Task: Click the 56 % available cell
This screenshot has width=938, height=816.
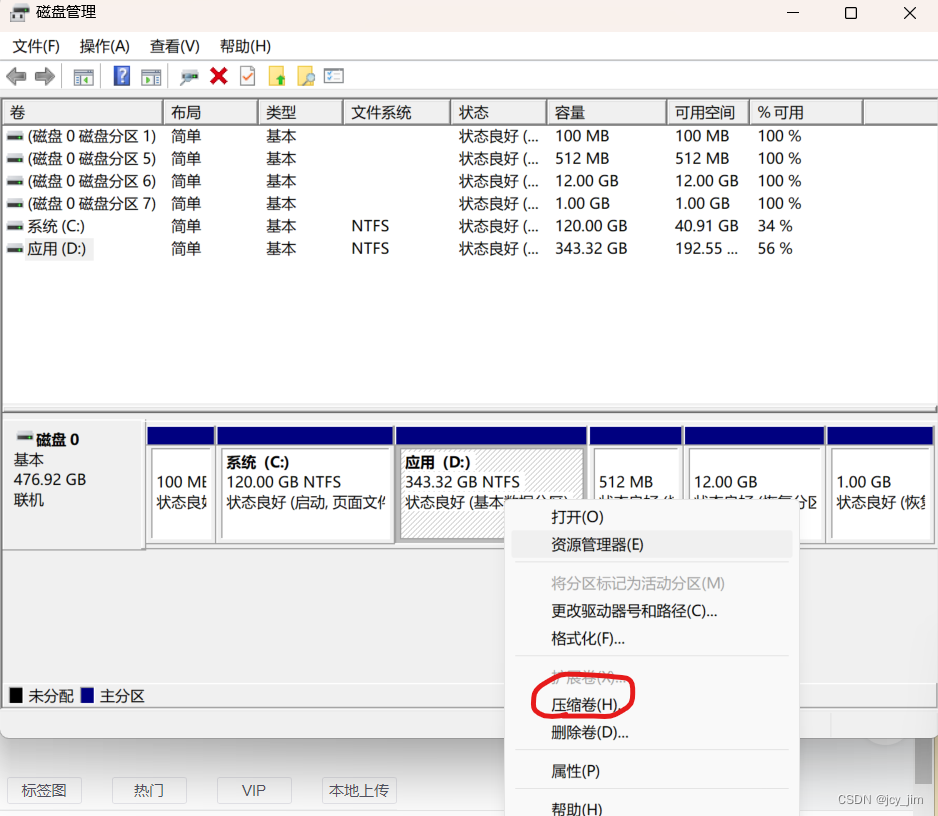Action: (x=775, y=249)
